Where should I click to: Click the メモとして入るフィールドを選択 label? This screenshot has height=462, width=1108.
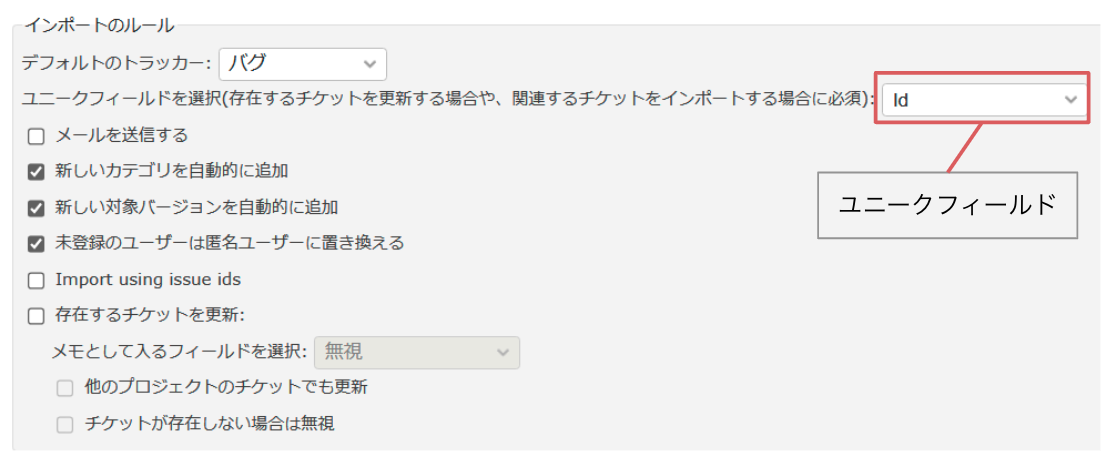pos(179,352)
